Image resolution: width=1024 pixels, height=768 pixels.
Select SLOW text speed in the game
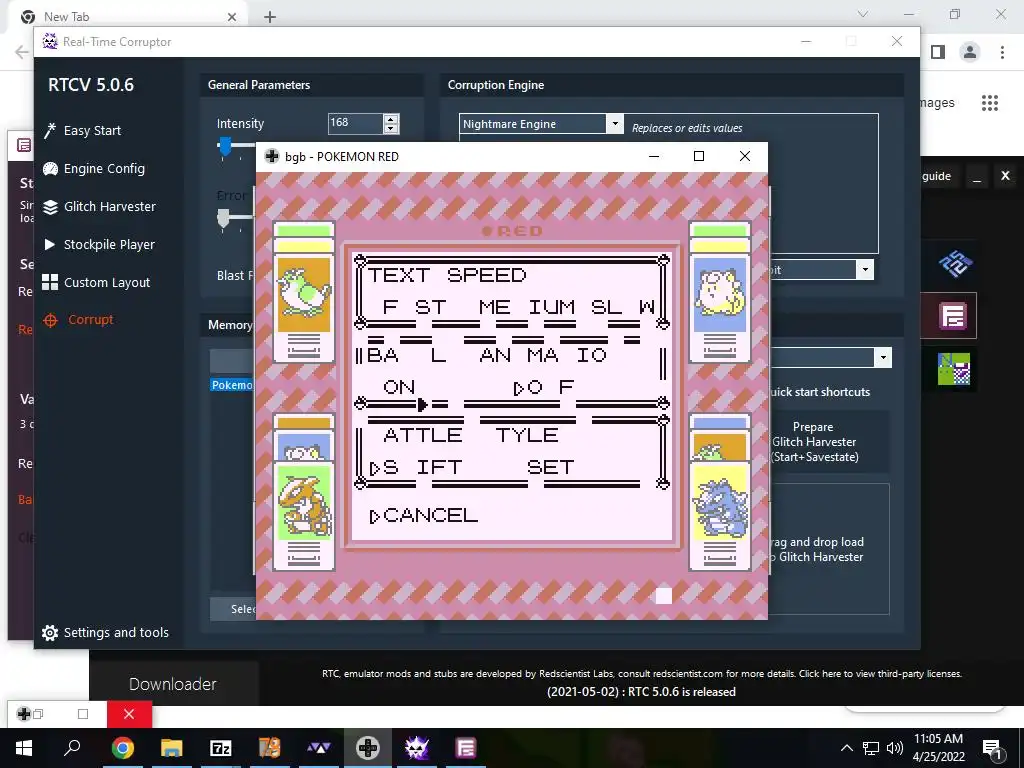pos(624,307)
